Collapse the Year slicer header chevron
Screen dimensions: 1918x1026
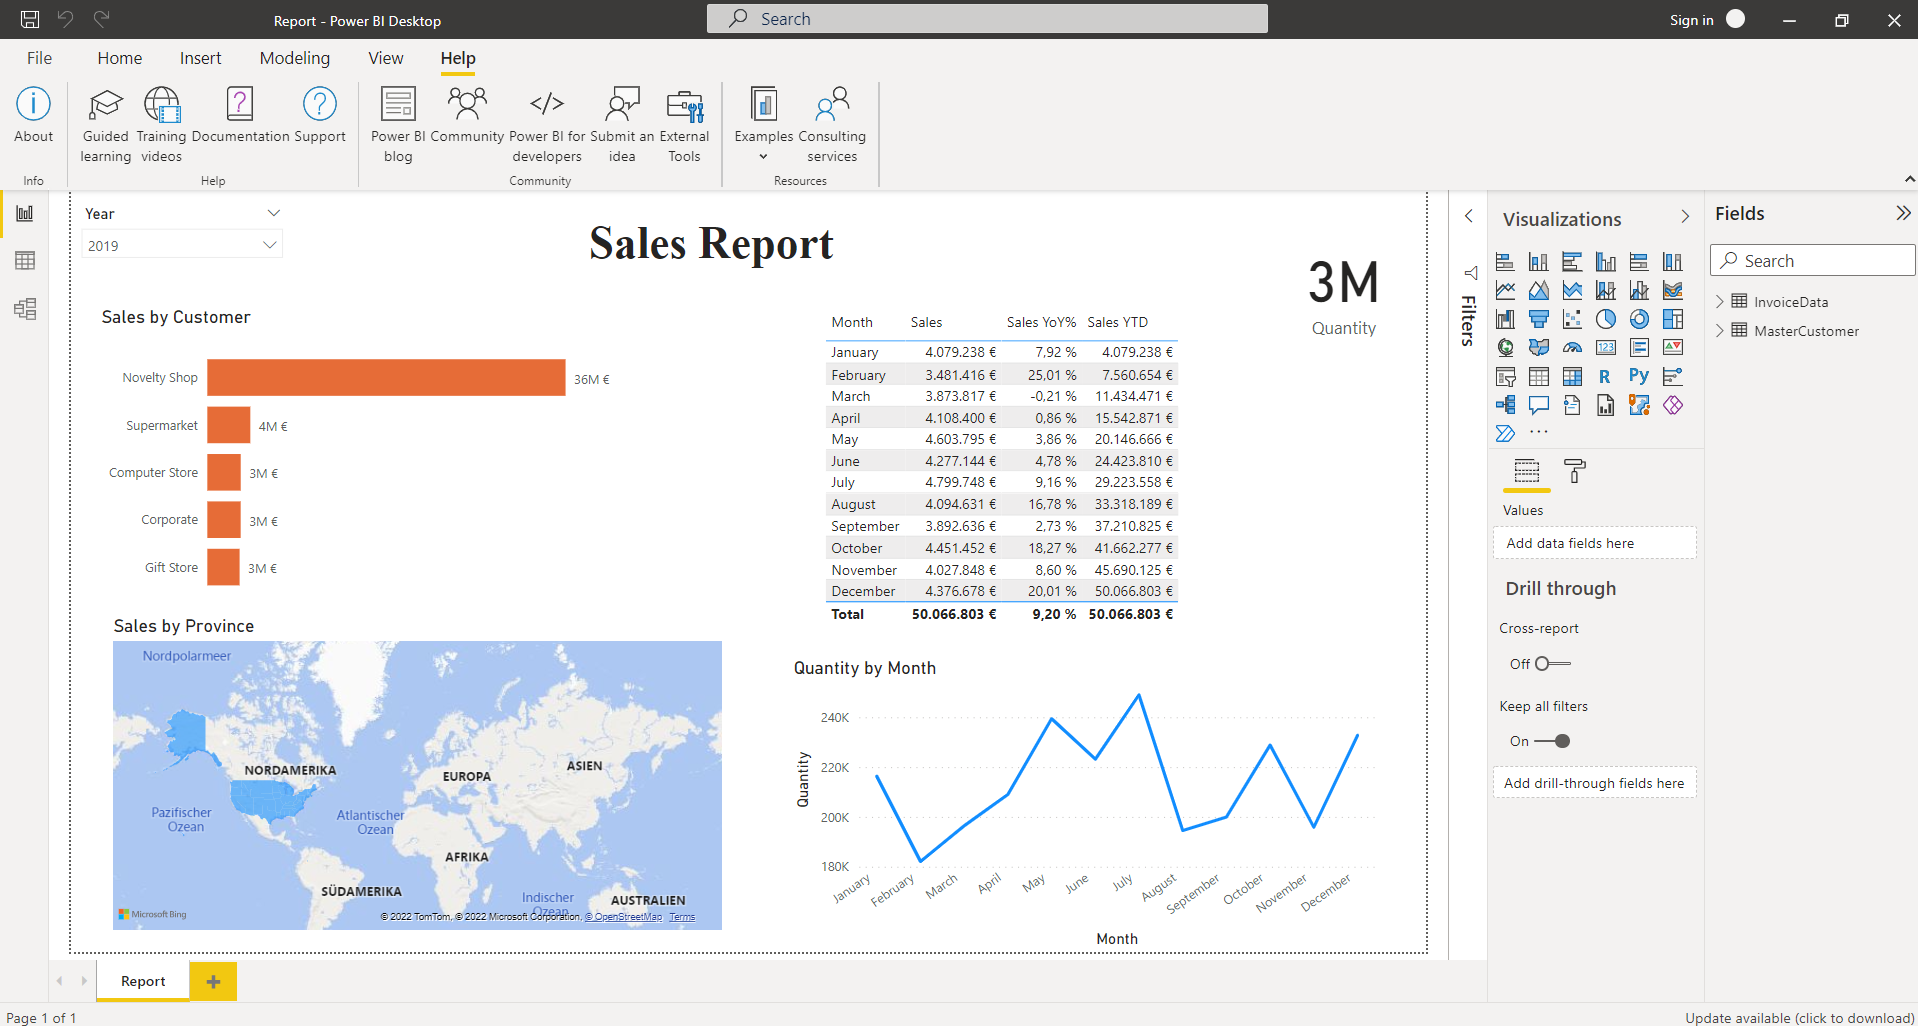pos(274,213)
